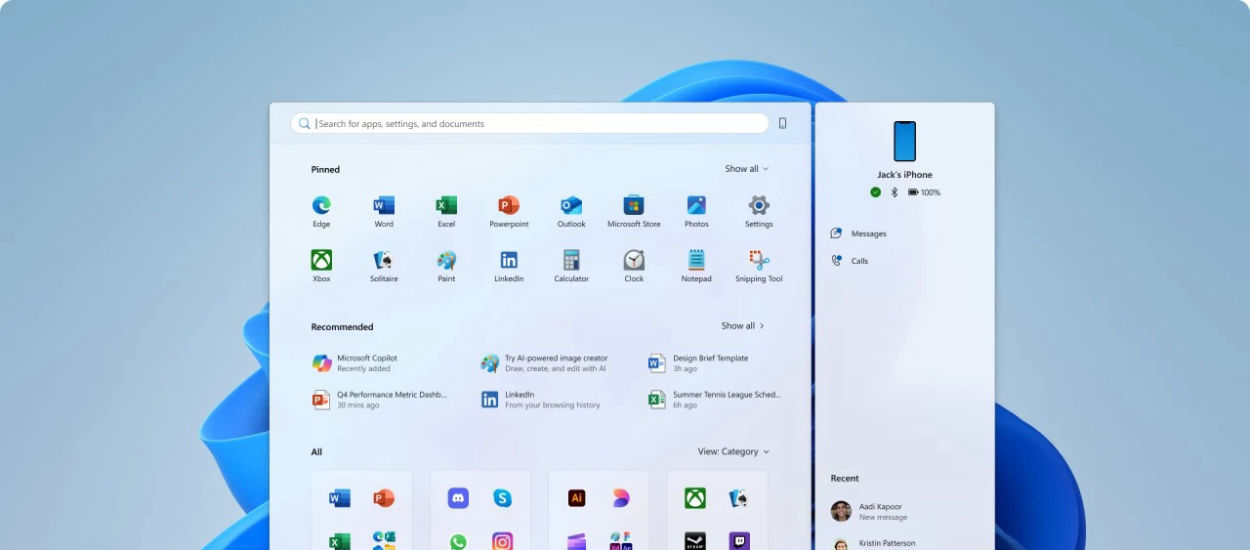
Task: Open Aadi Kapoor's recent message
Action: (880, 511)
